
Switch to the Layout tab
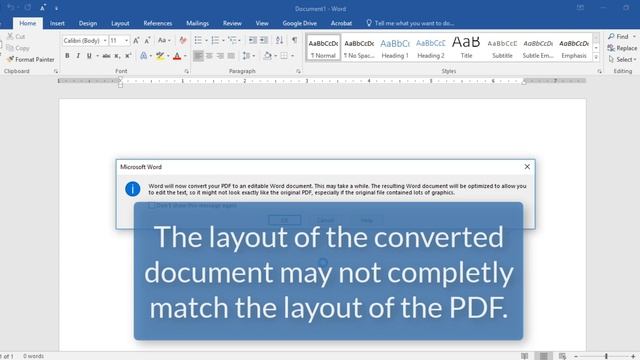click(x=120, y=23)
